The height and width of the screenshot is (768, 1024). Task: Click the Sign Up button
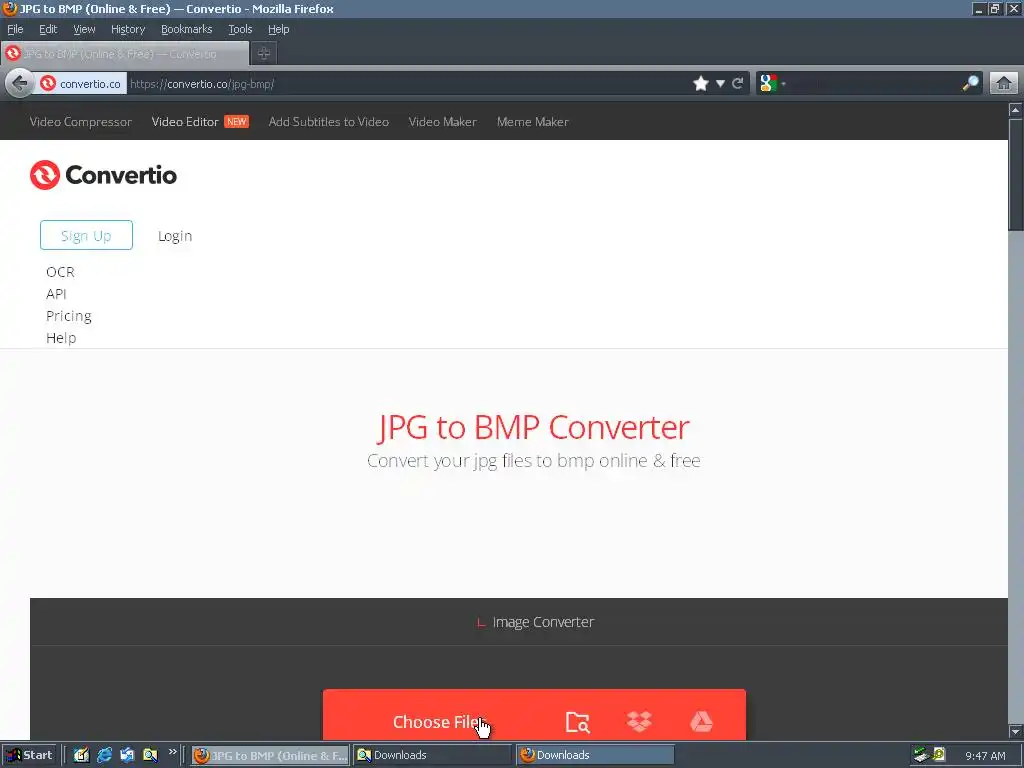pos(86,235)
